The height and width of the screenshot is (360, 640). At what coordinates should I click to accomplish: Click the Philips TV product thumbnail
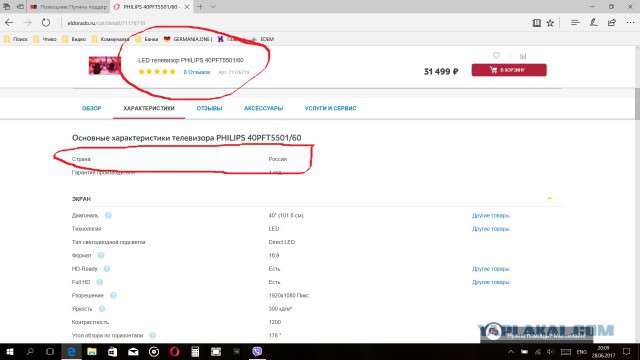[x=105, y=65]
